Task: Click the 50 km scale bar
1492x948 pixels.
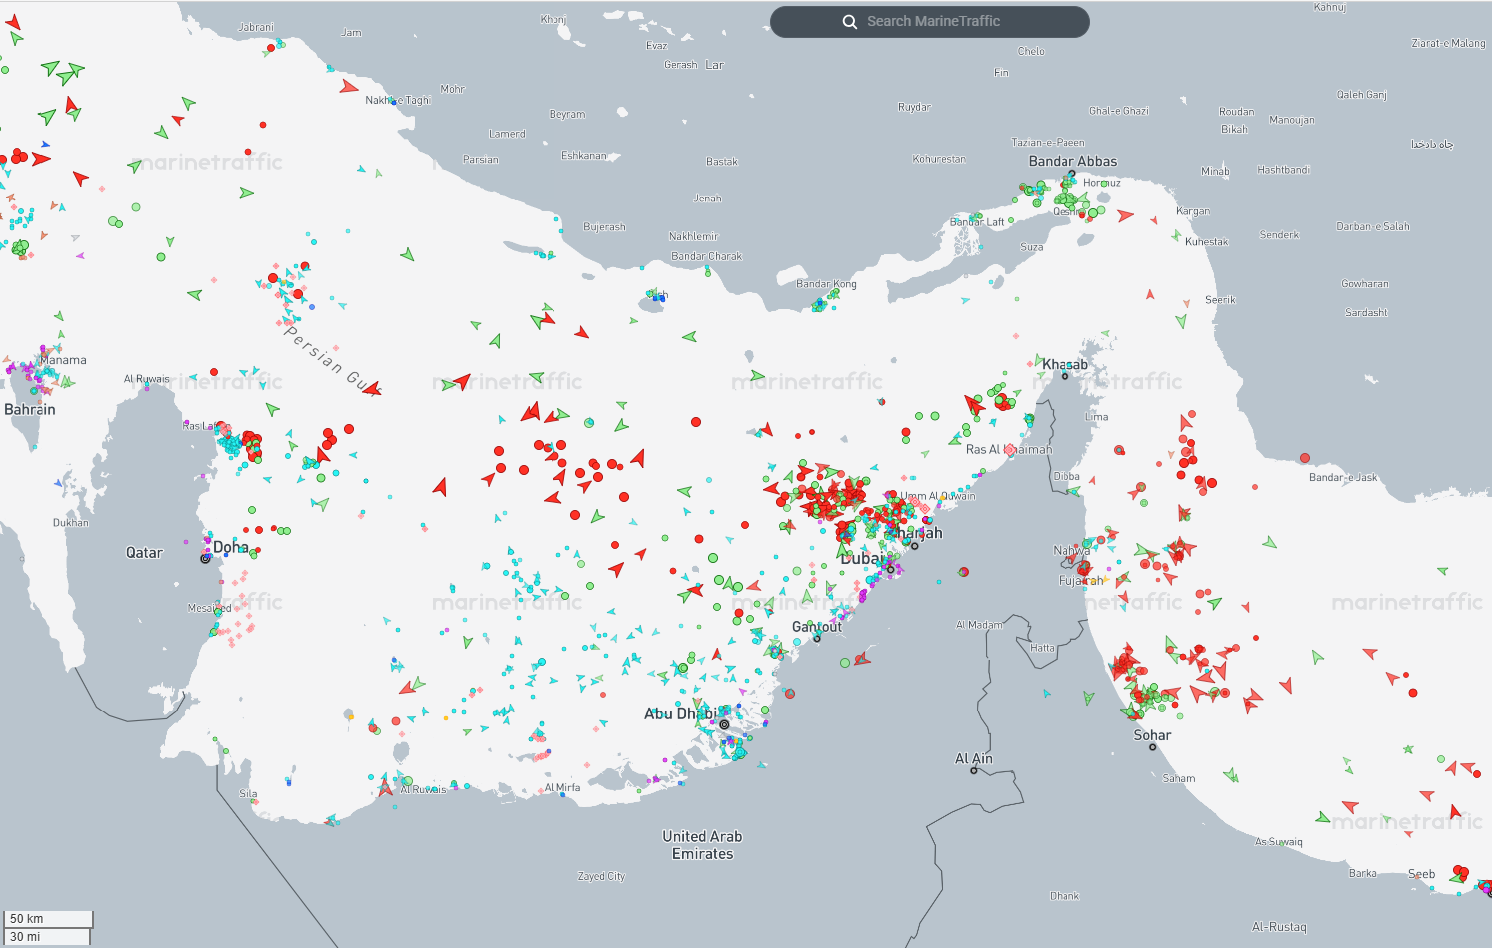Action: tap(48, 919)
